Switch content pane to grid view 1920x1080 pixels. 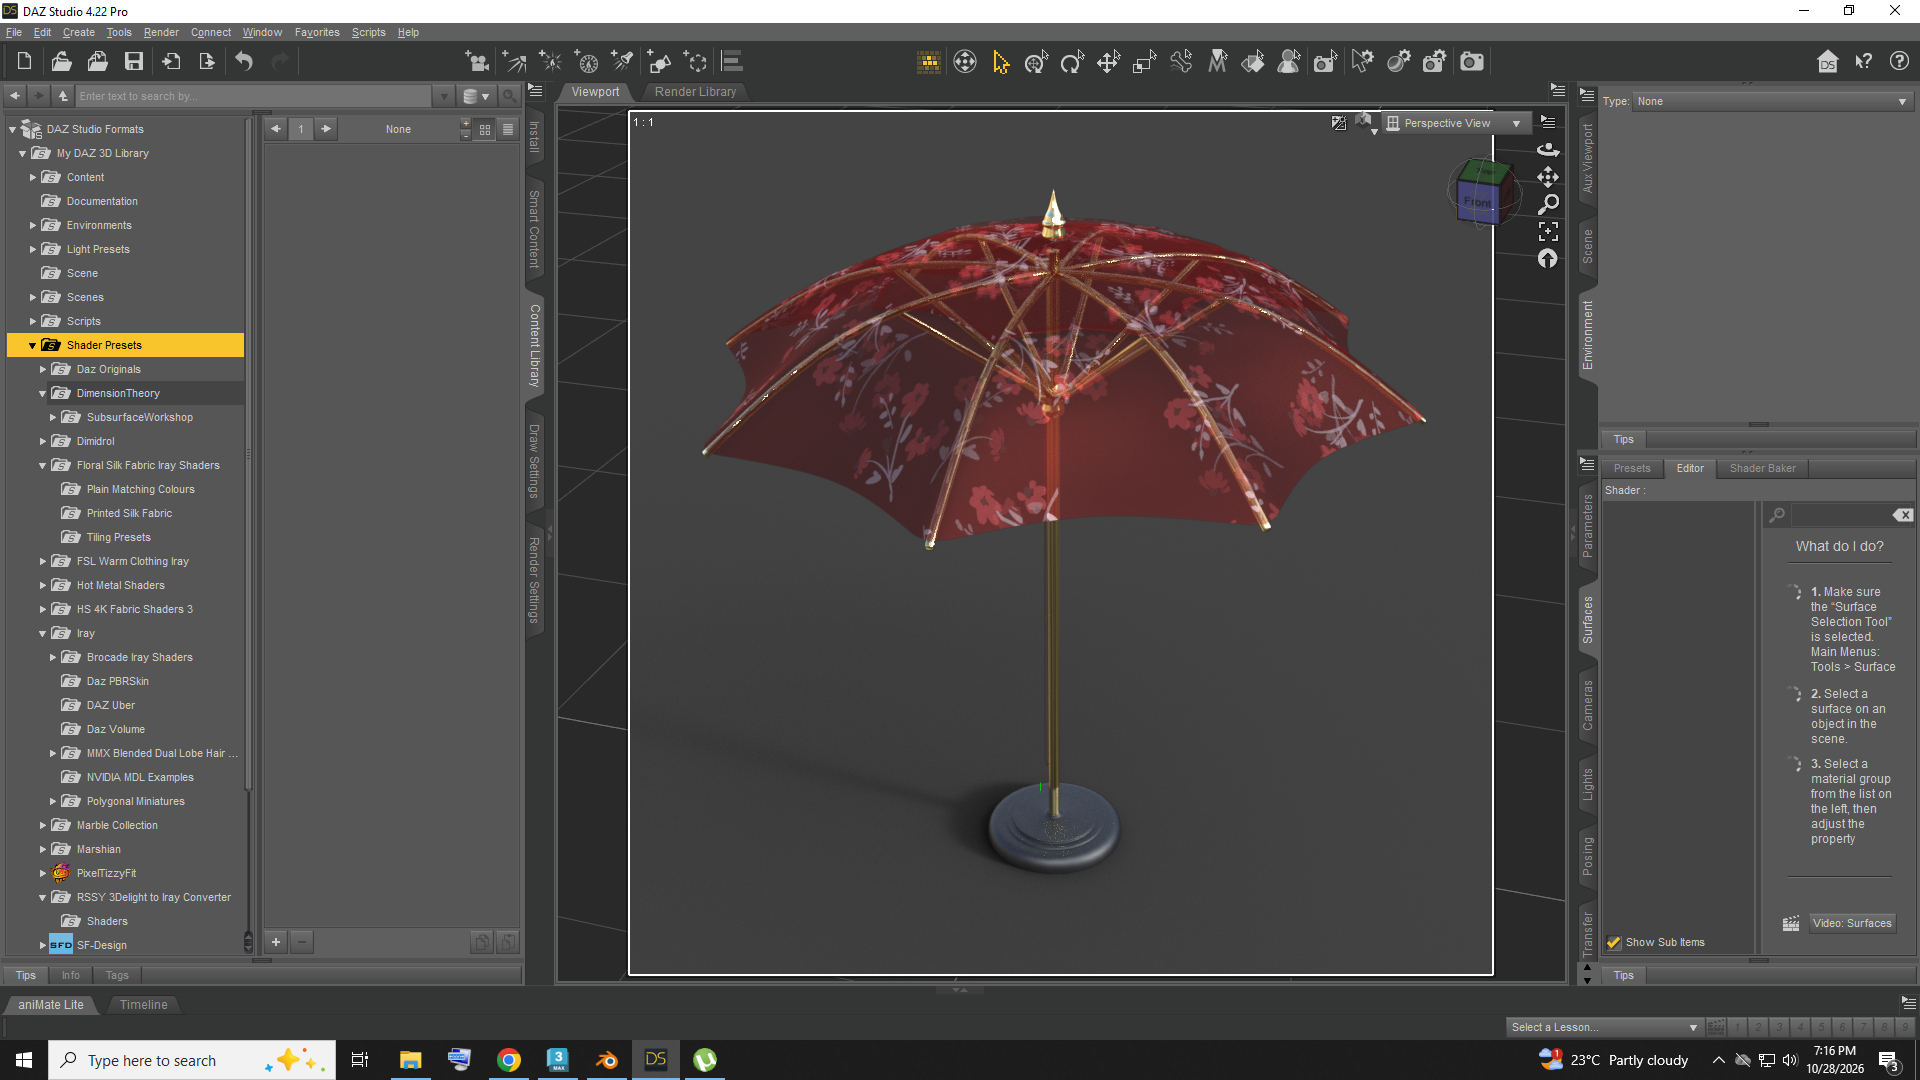(485, 129)
